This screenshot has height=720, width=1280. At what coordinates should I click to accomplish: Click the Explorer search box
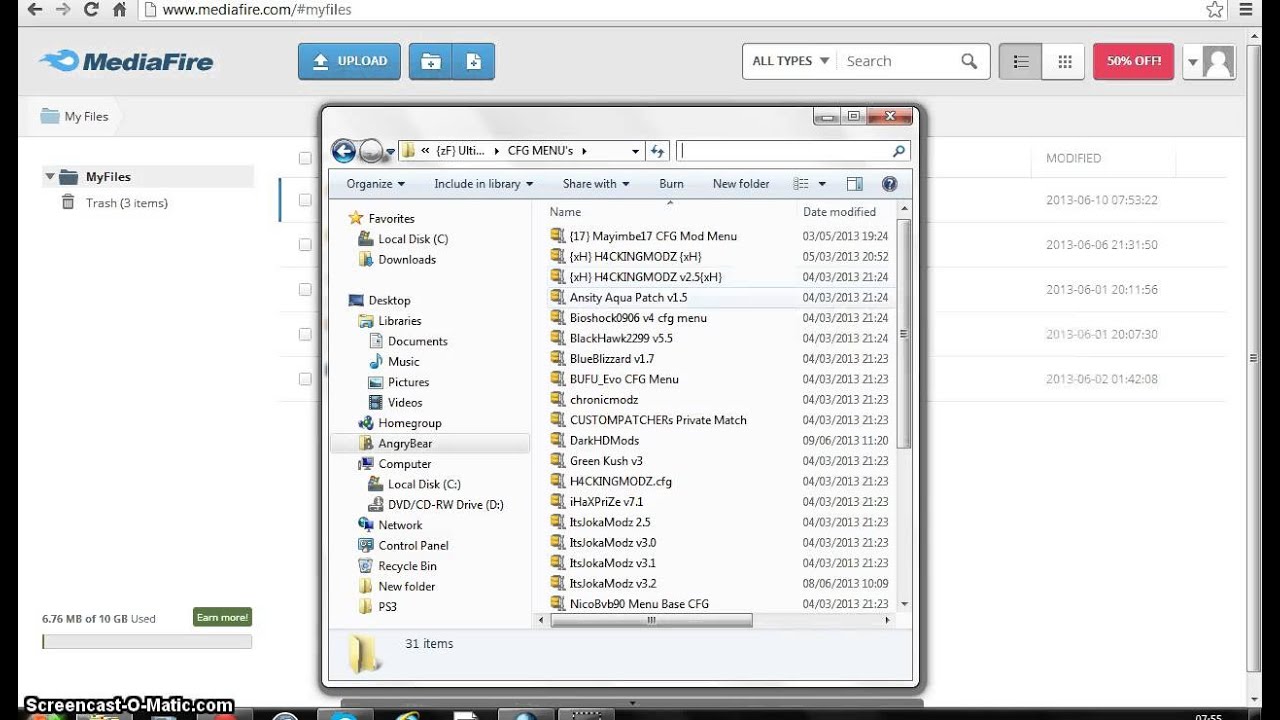[x=794, y=151]
